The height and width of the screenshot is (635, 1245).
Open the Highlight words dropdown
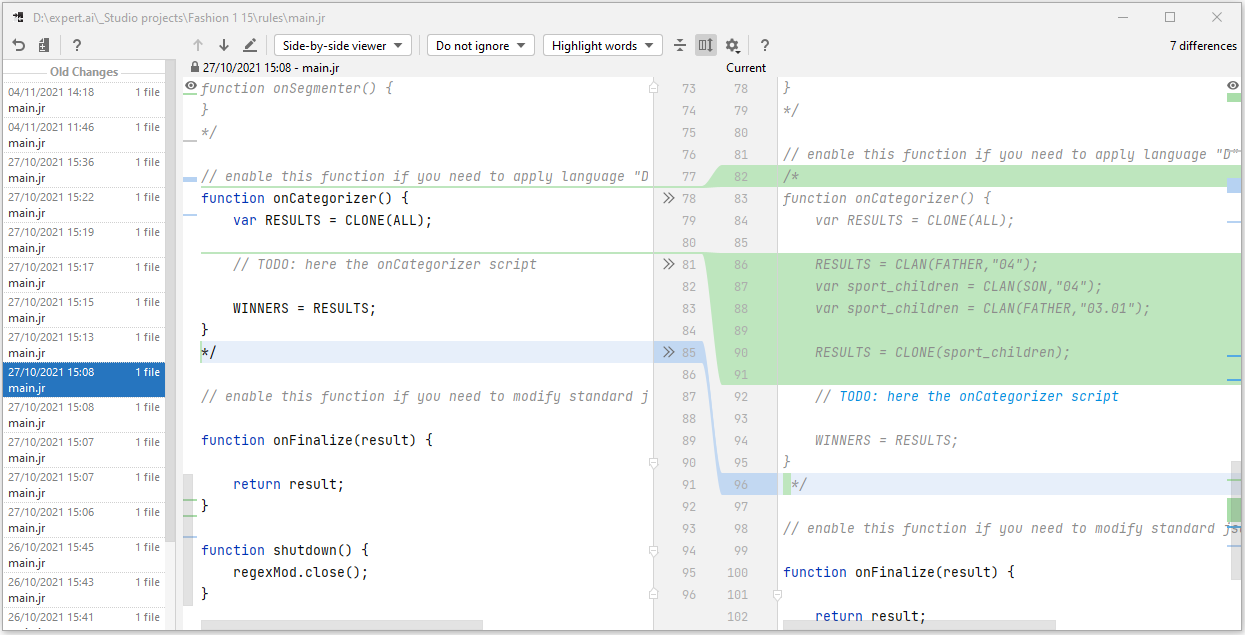(602, 45)
